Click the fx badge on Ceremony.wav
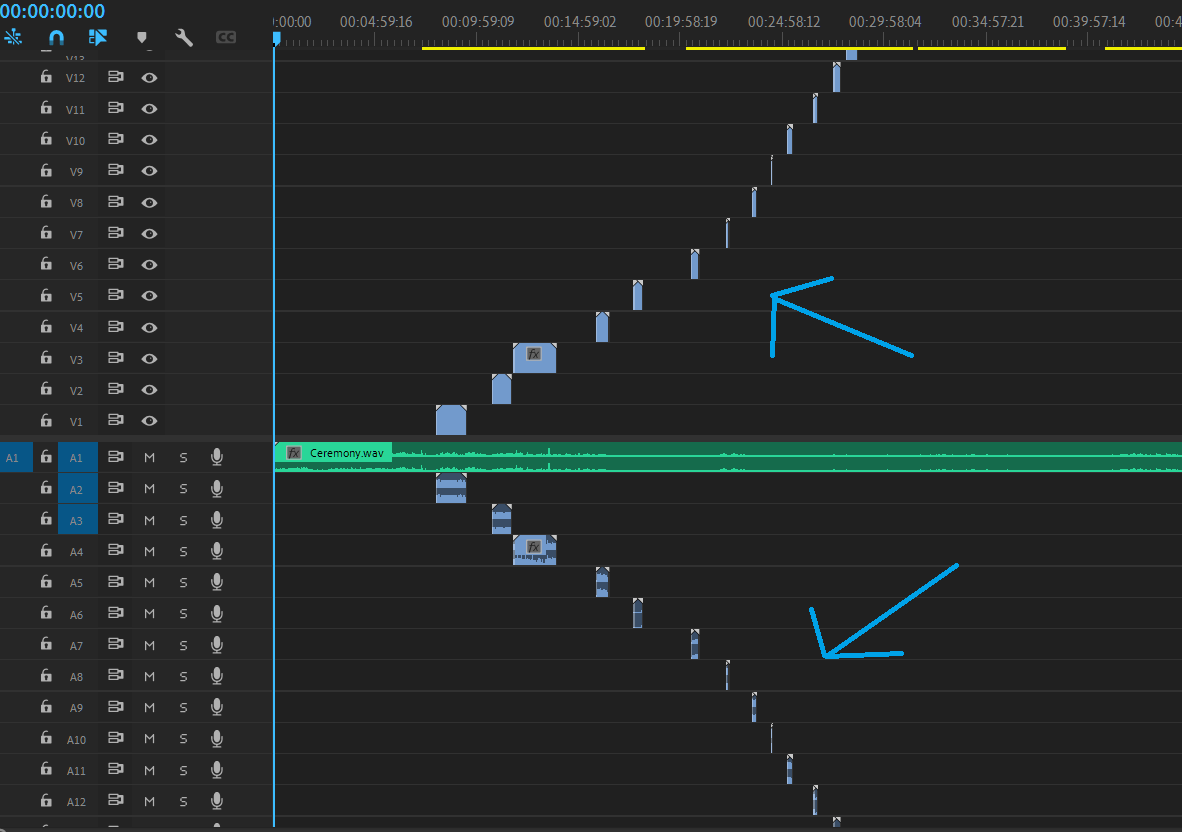1182x832 pixels. (293, 452)
